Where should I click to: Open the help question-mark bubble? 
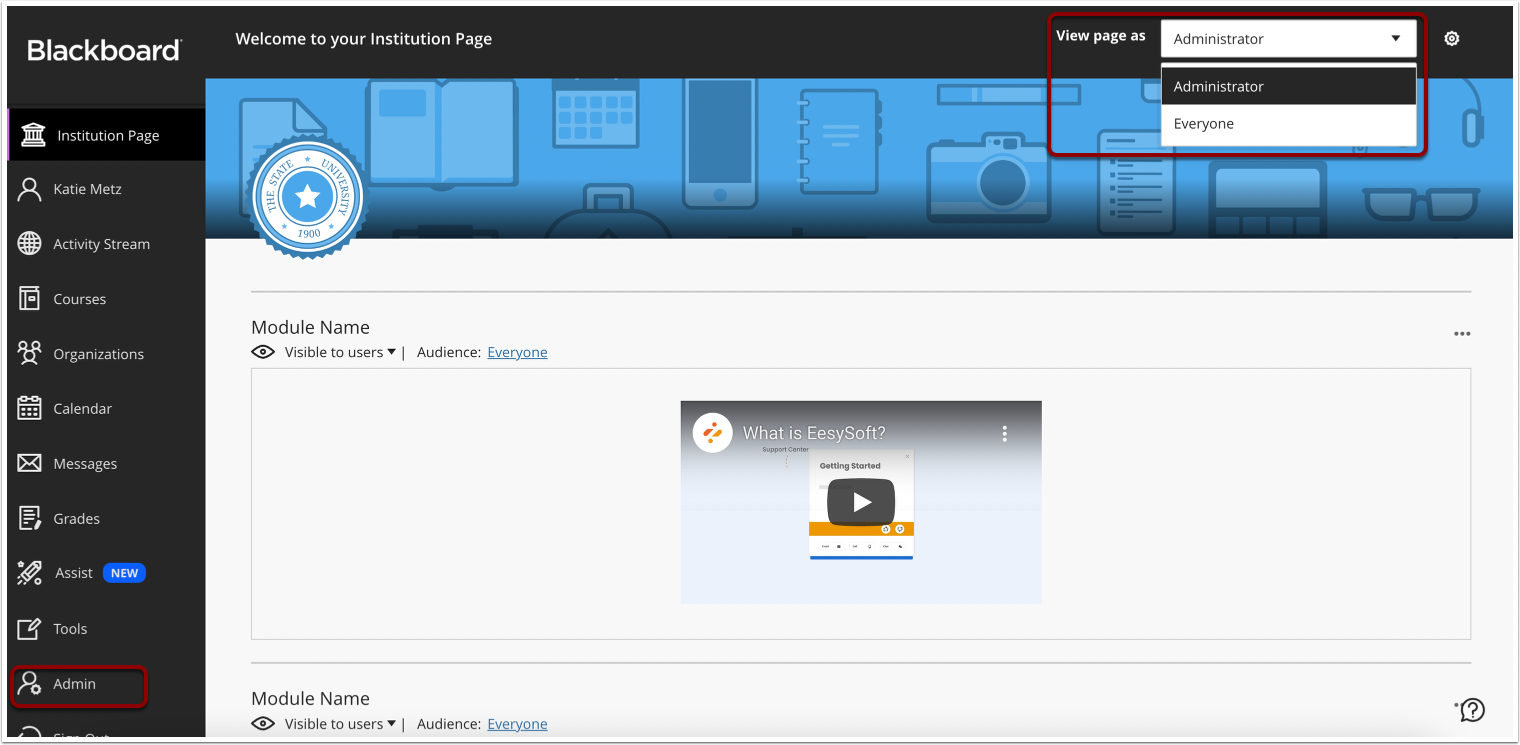[x=1471, y=710]
